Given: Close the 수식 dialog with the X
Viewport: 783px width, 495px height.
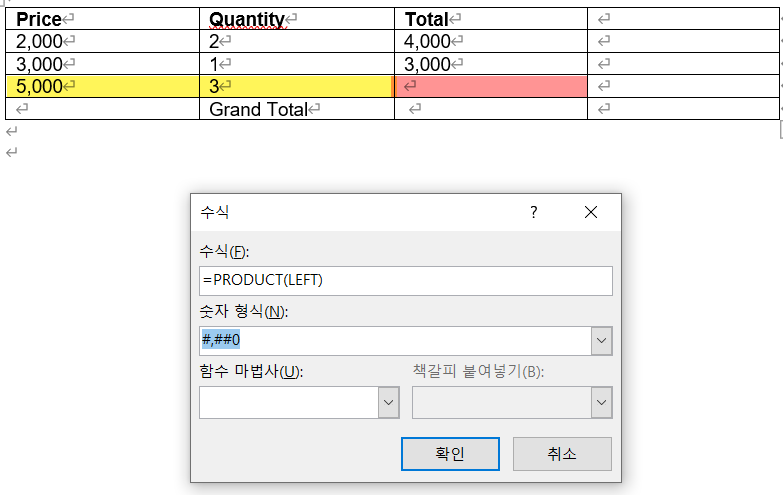Looking at the screenshot, I should pyautogui.click(x=591, y=212).
